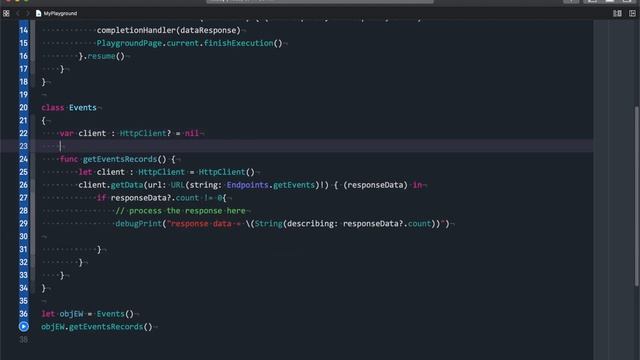This screenshot has width=640, height=360.
Task: Select line number 26 in the gutter
Action: tap(23, 185)
